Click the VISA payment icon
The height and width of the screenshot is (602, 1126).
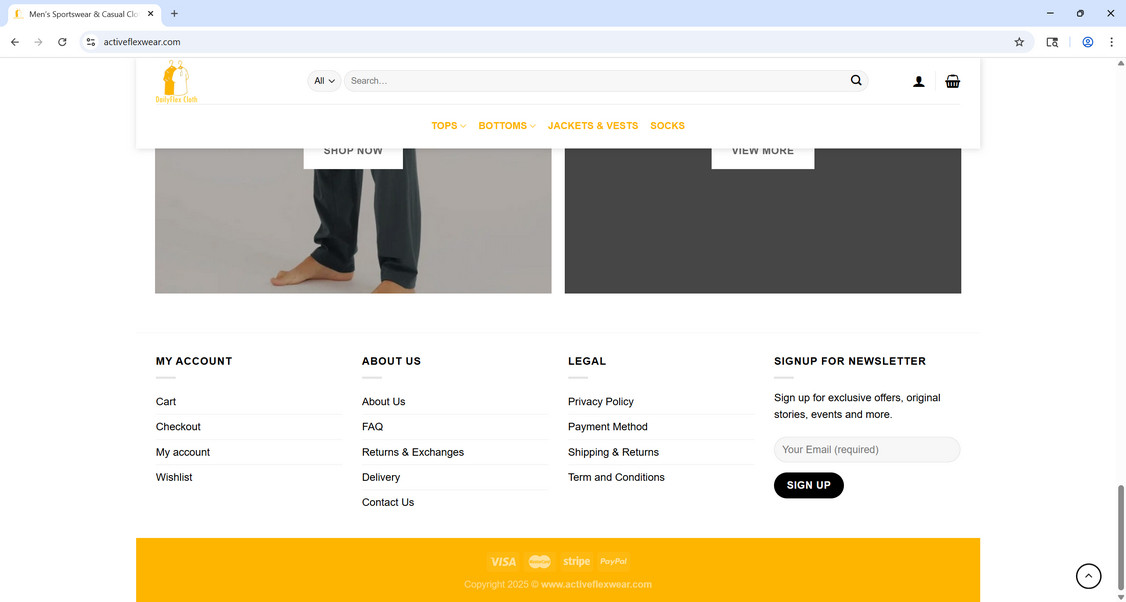[x=503, y=561]
